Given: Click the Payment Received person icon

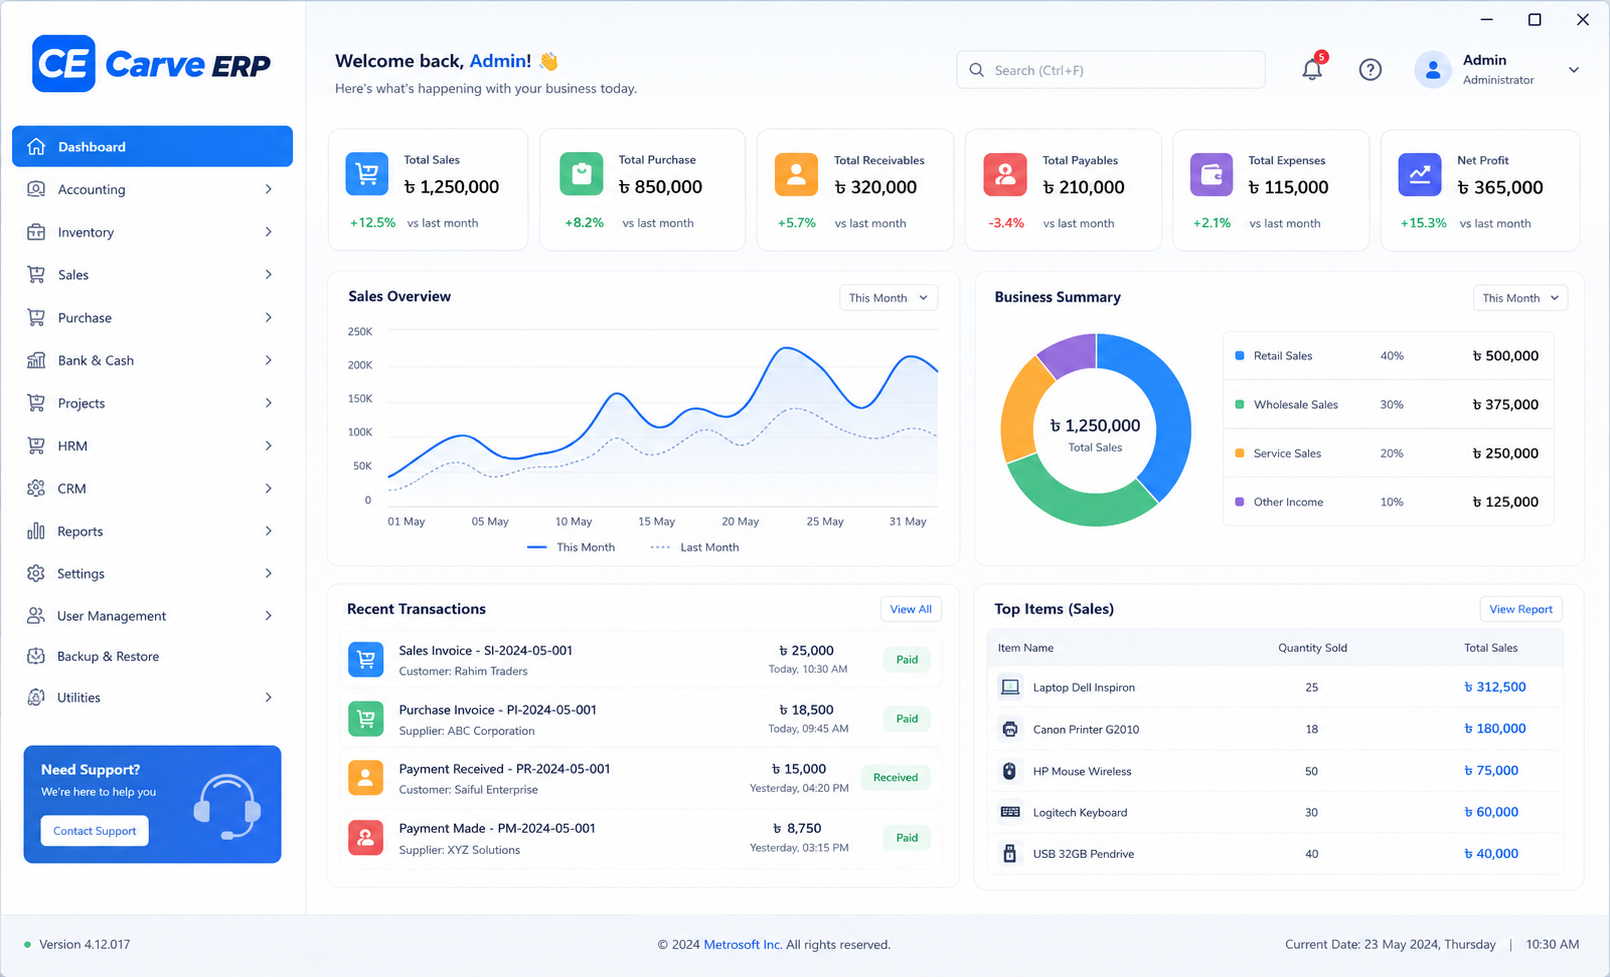Looking at the screenshot, I should (x=366, y=778).
